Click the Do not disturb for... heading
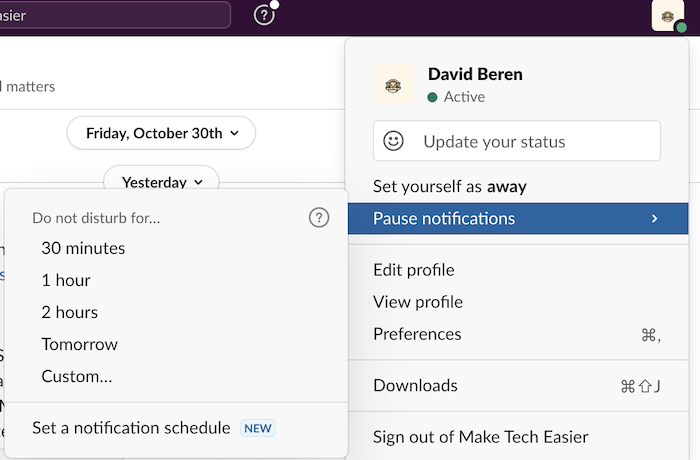Screen dimensions: 700x460 coord(96,218)
